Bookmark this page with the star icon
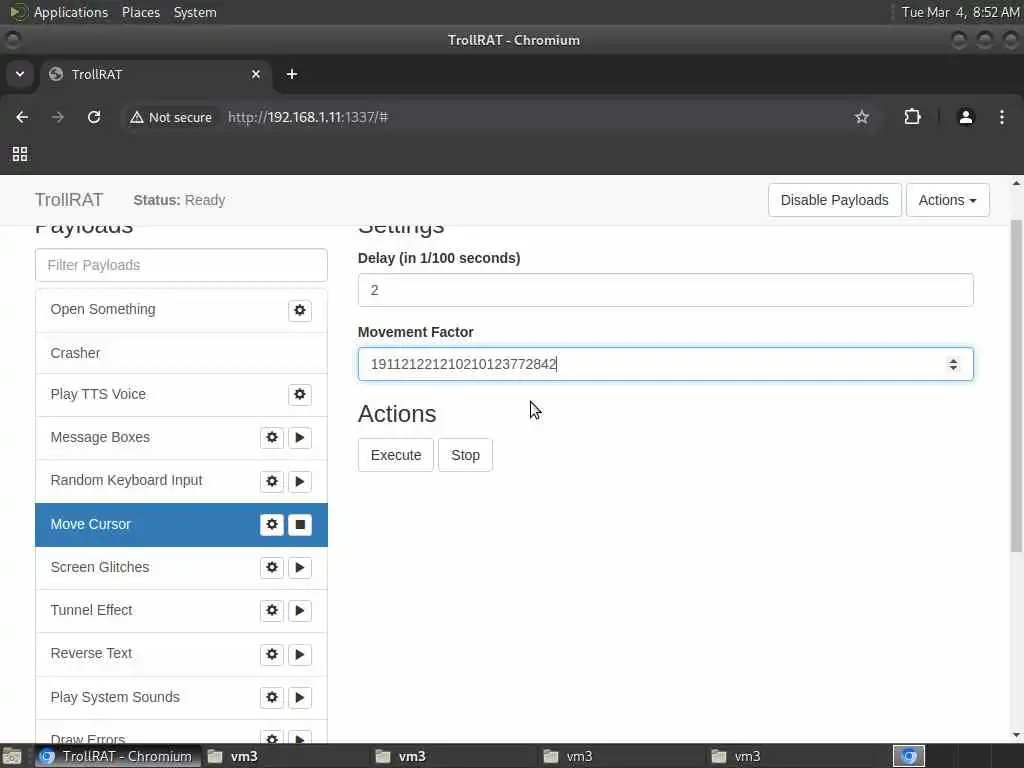 point(862,117)
